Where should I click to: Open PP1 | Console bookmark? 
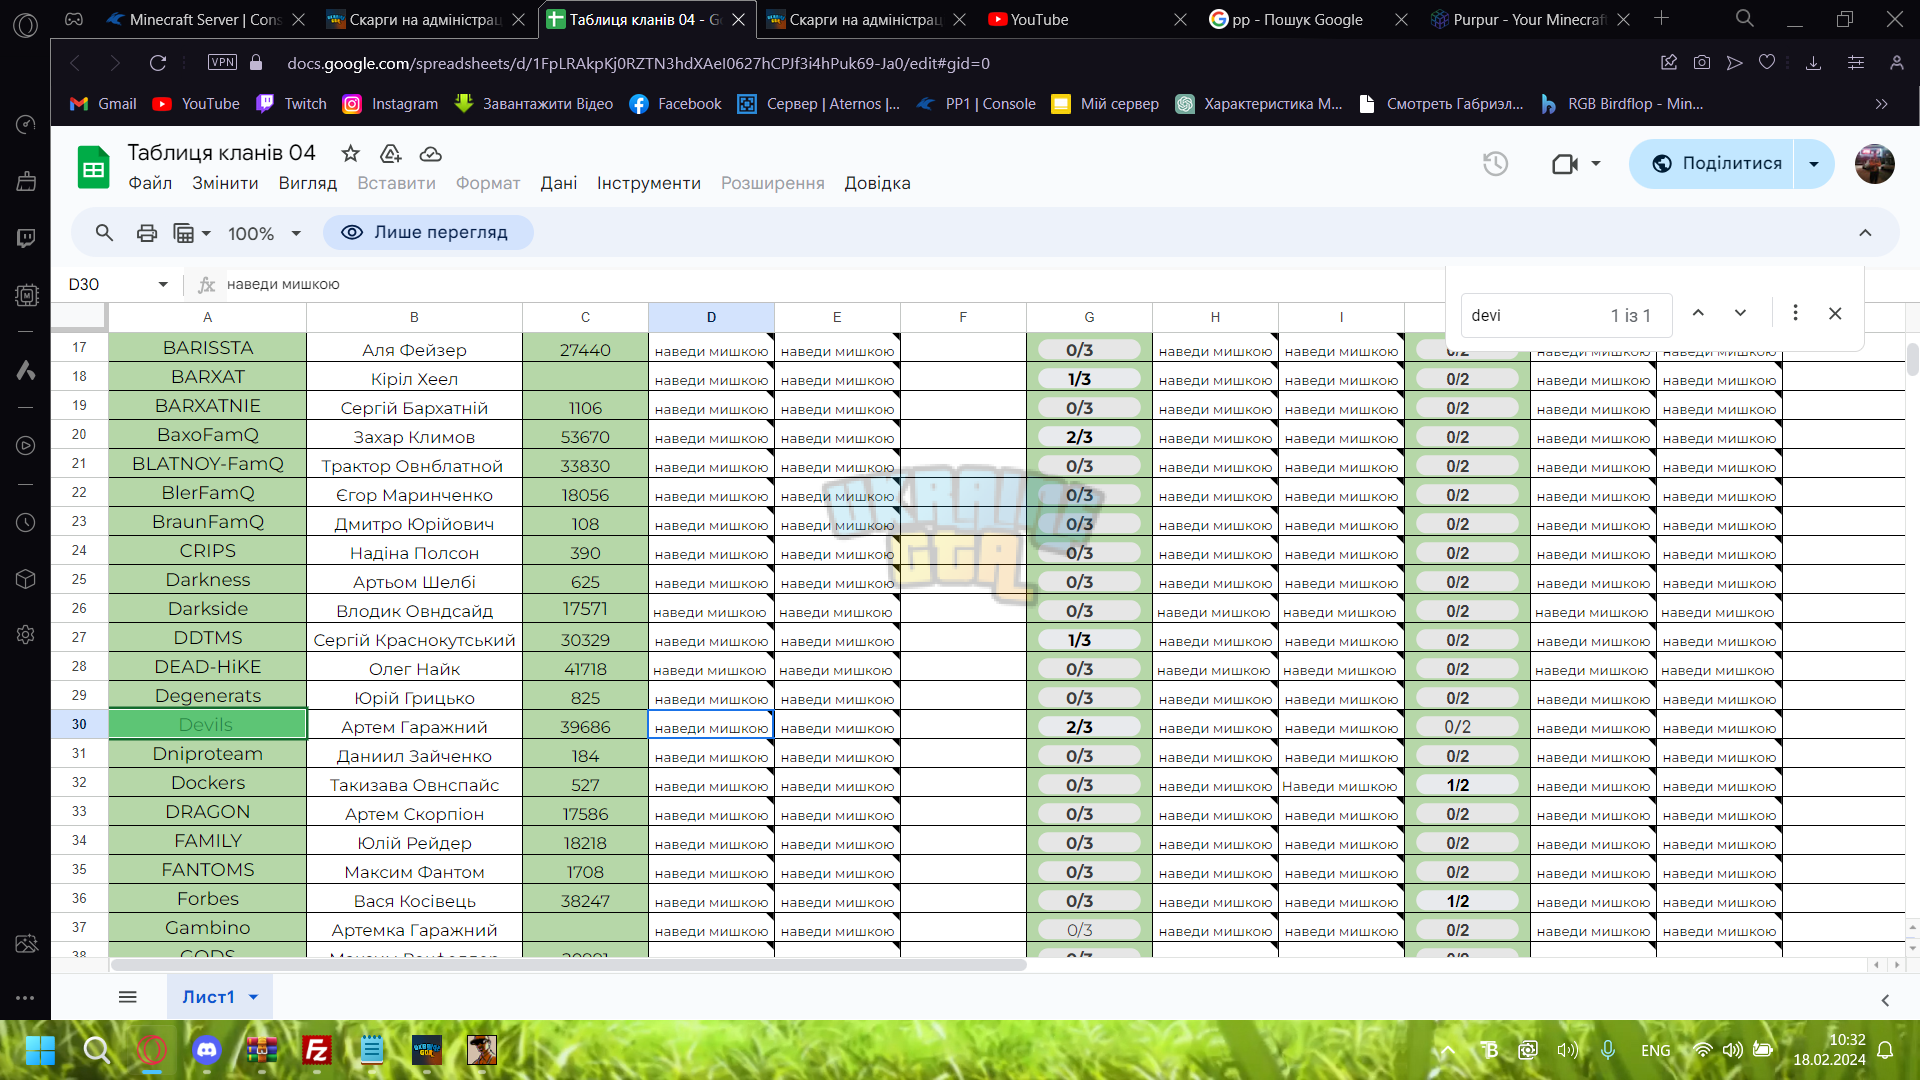pyautogui.click(x=977, y=104)
